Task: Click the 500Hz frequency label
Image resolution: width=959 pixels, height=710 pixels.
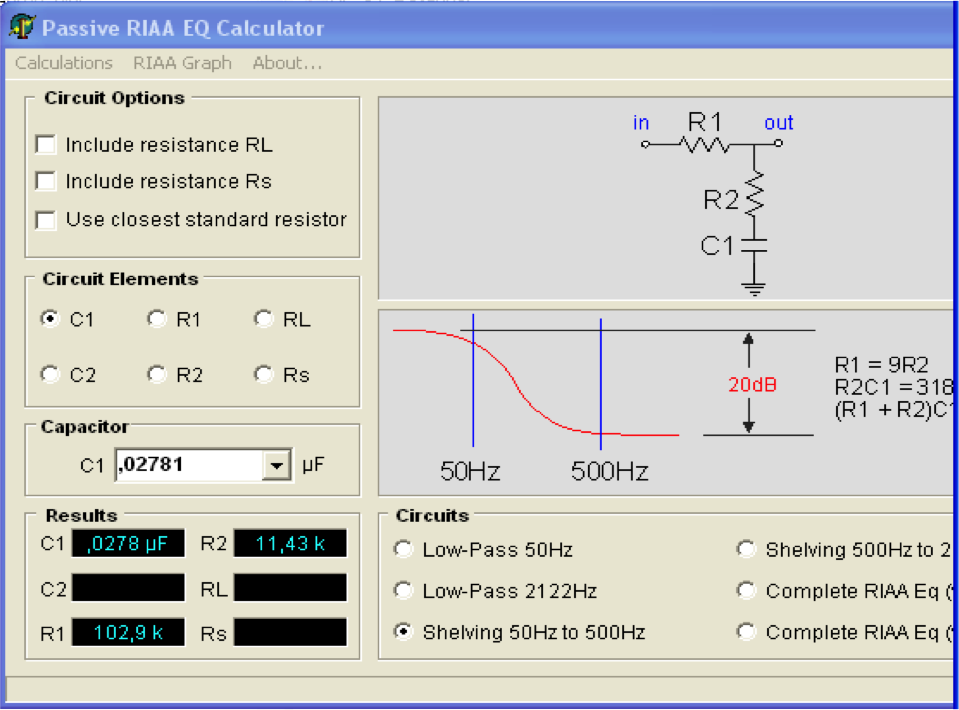Action: tap(609, 471)
